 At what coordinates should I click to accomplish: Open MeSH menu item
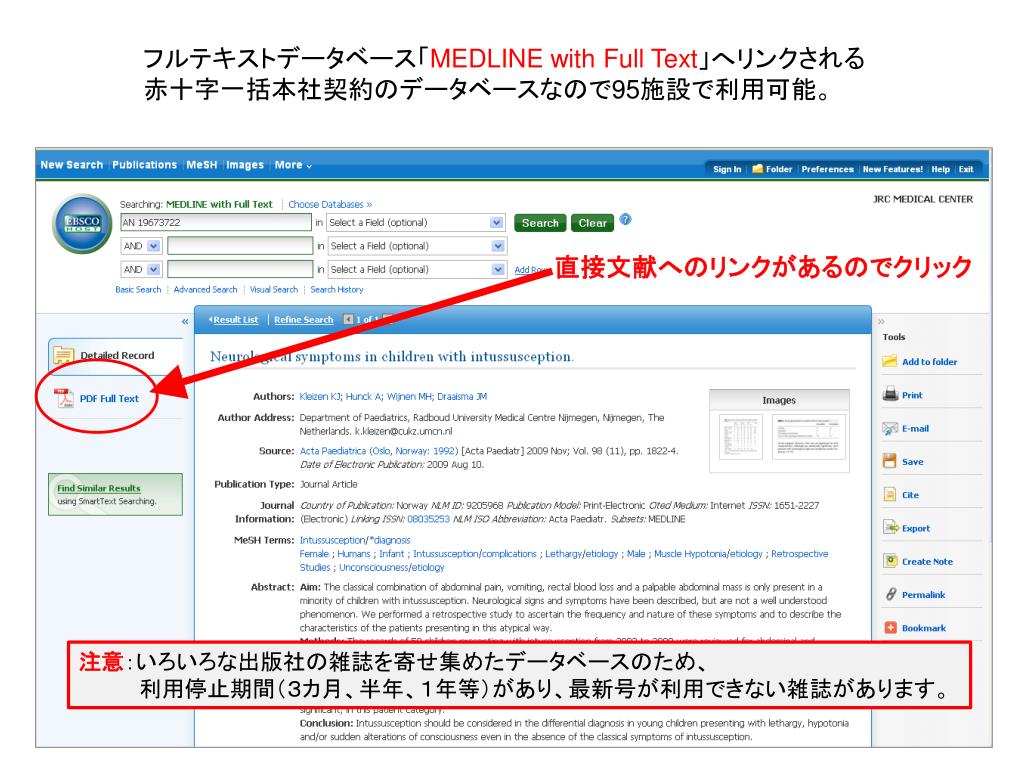[x=202, y=165]
